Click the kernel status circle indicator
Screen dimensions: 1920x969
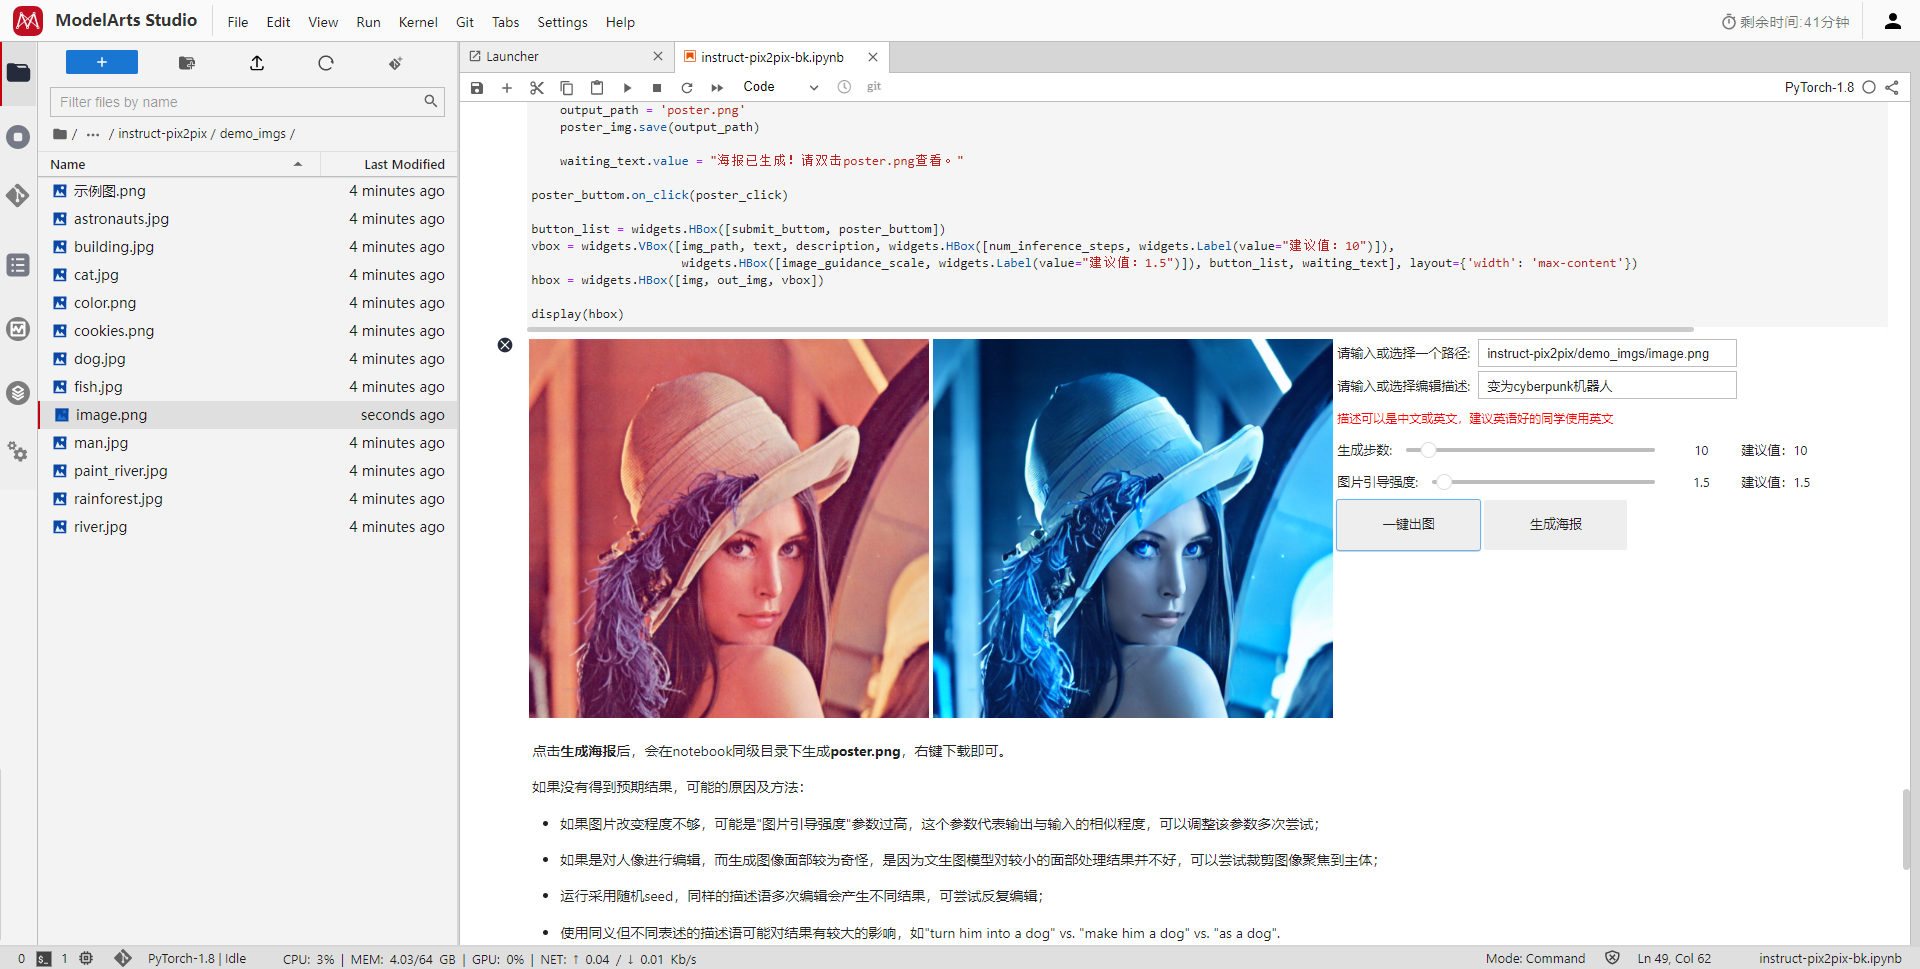[1869, 88]
